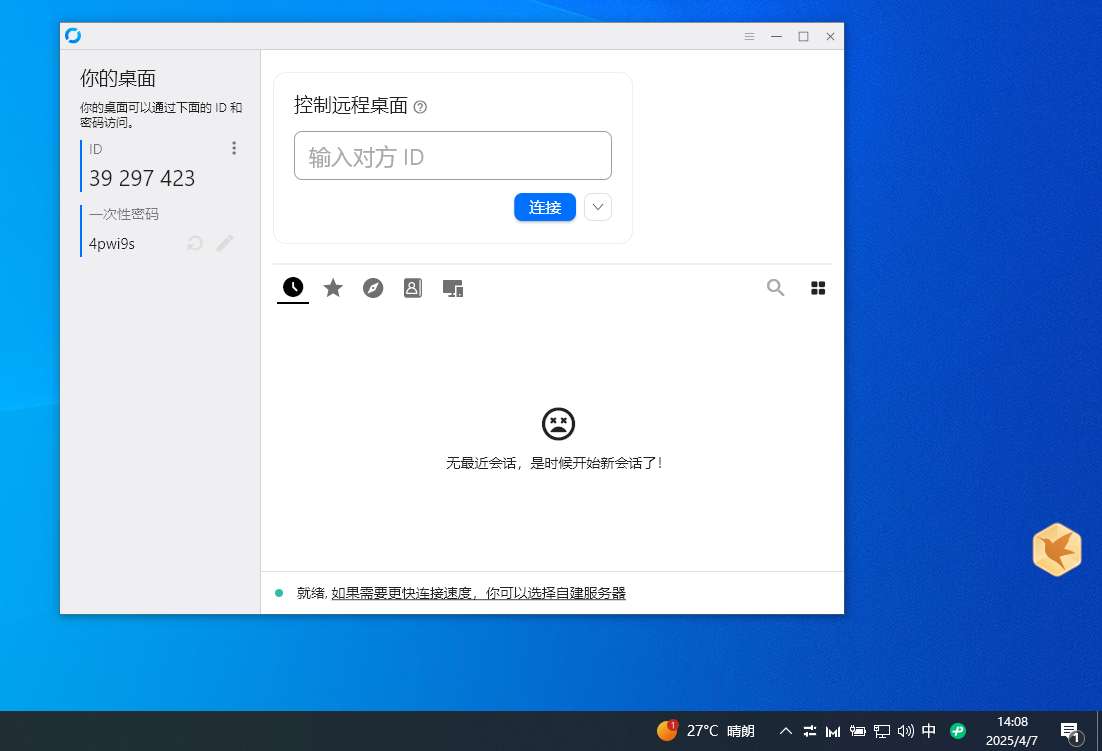
Task: Click the 你的桌面 heading
Action: click(x=118, y=78)
